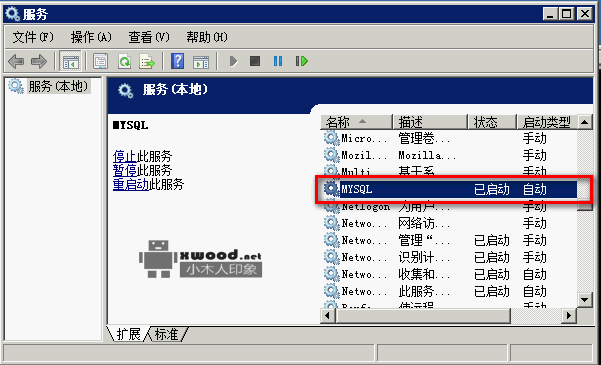
Task: Click the 重启动 link to restart service
Action: click(x=130, y=184)
